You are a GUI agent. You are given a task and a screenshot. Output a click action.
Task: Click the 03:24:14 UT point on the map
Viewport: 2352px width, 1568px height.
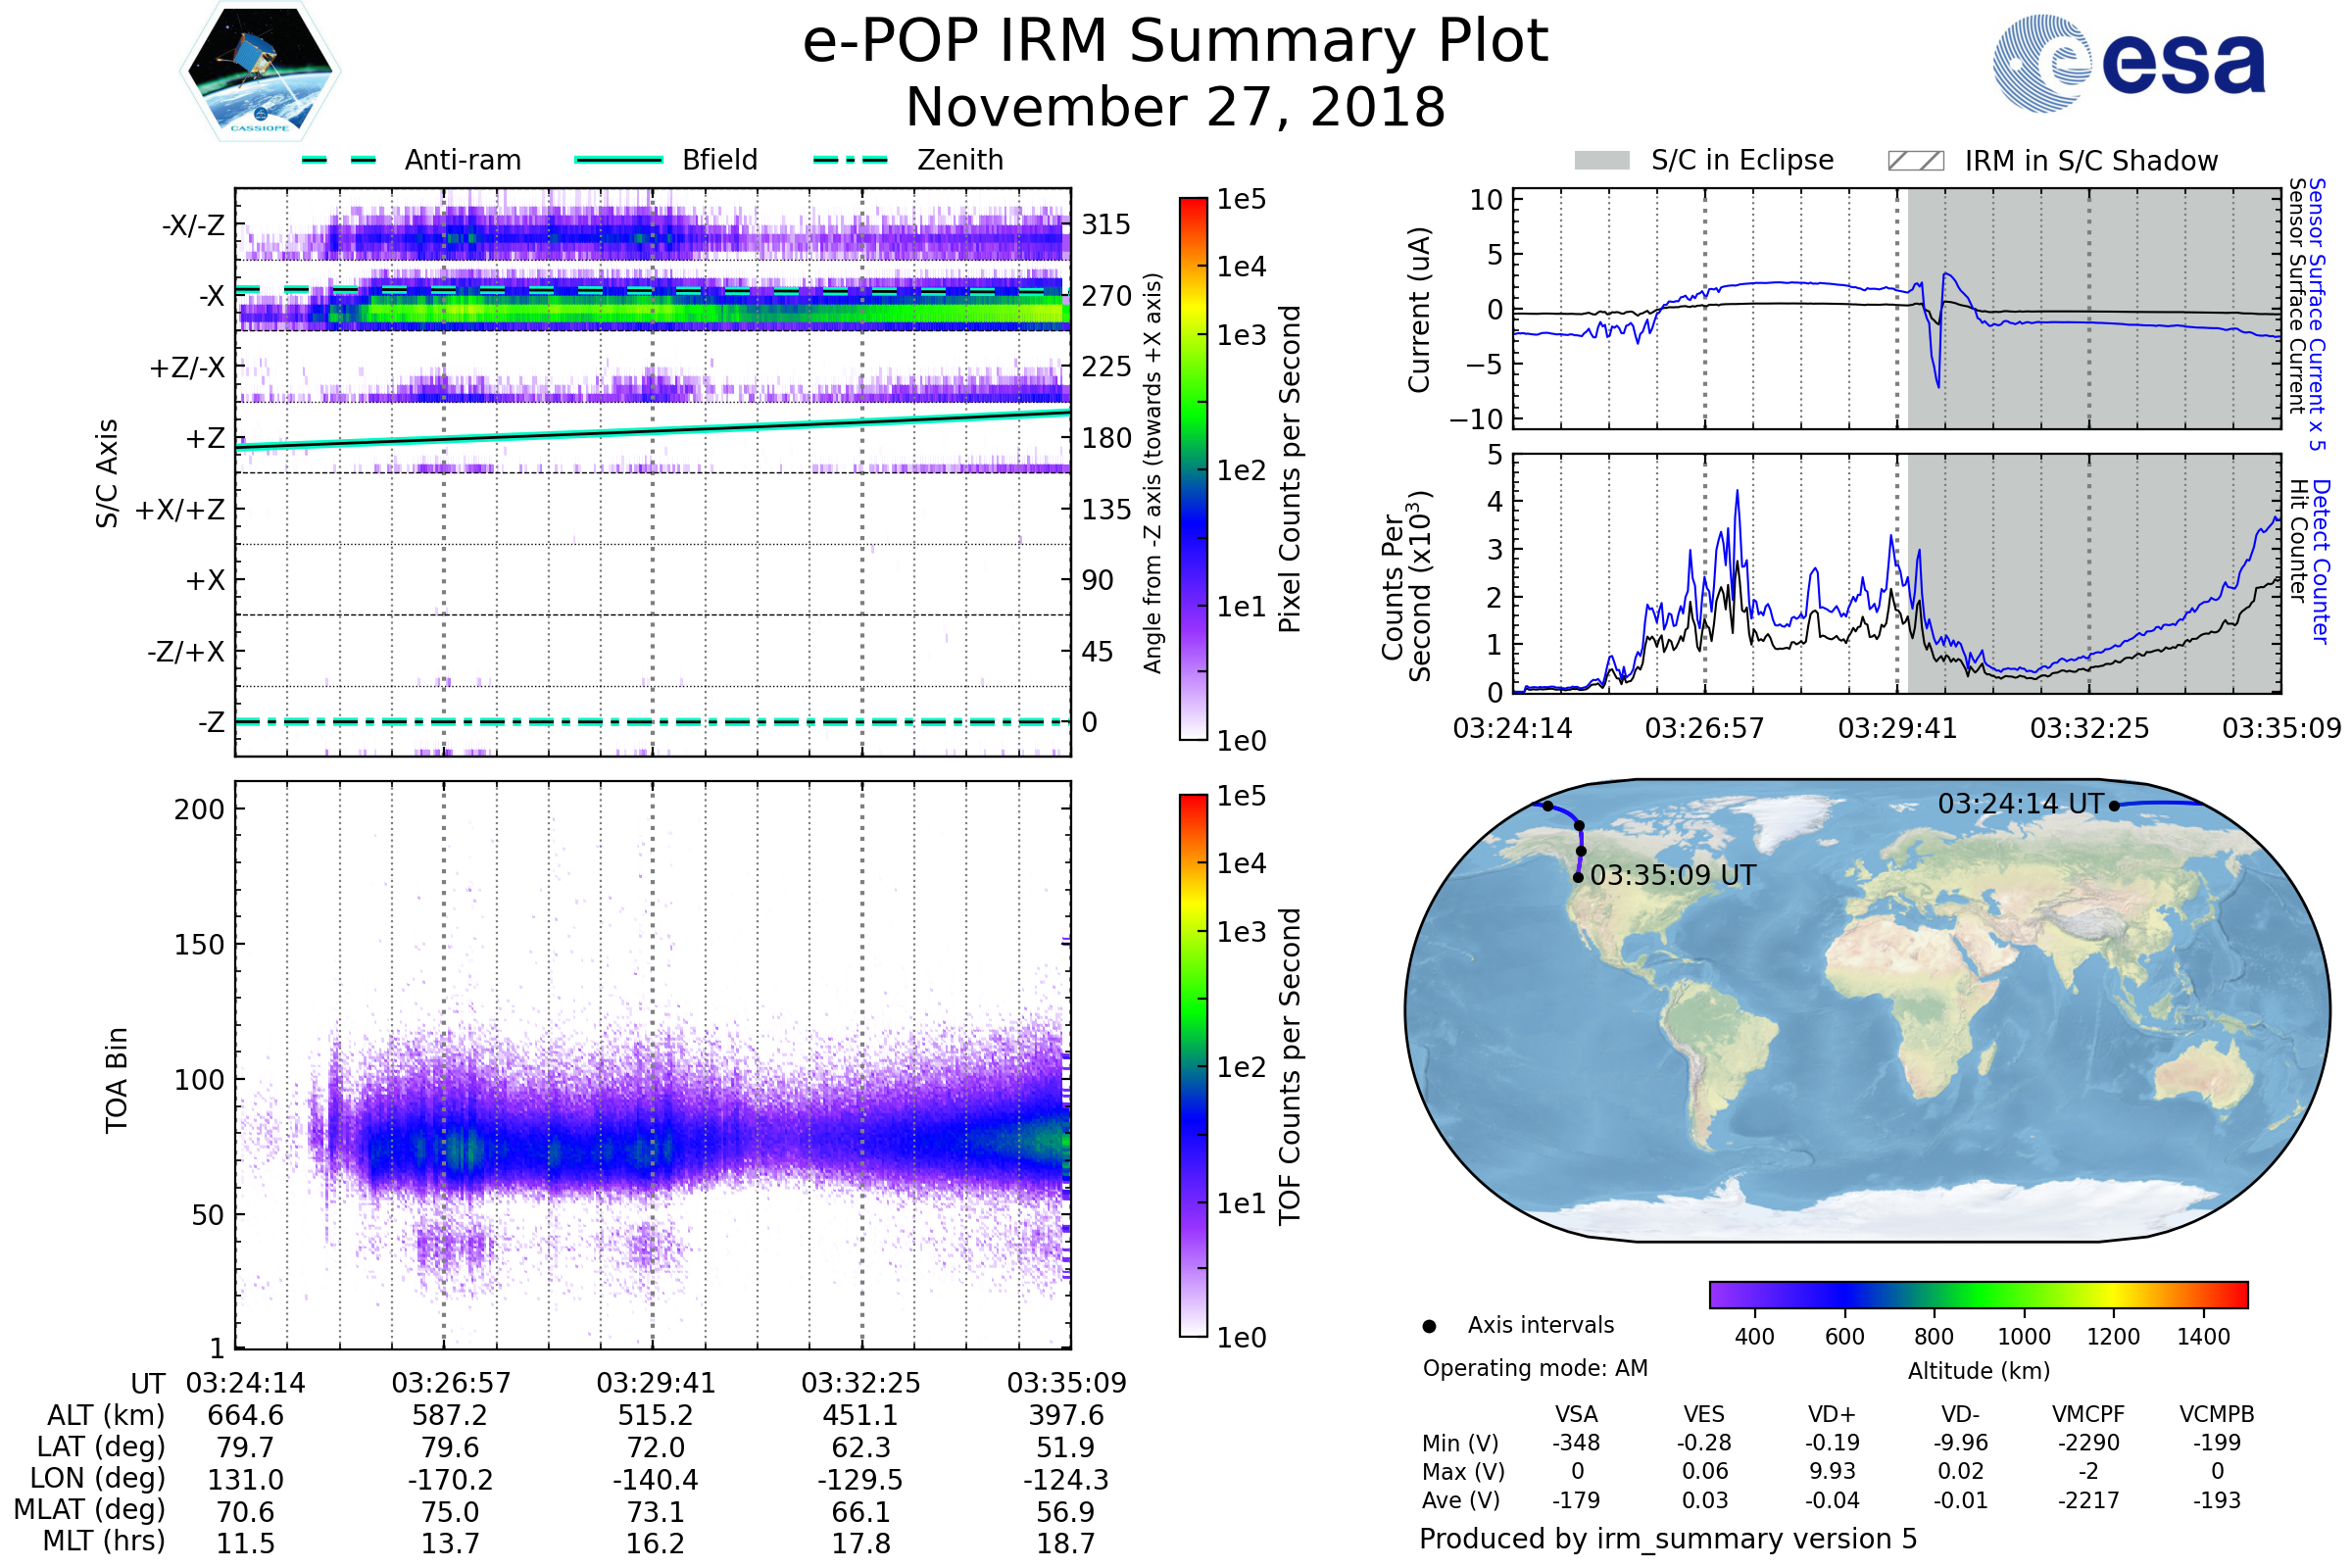click(2114, 805)
